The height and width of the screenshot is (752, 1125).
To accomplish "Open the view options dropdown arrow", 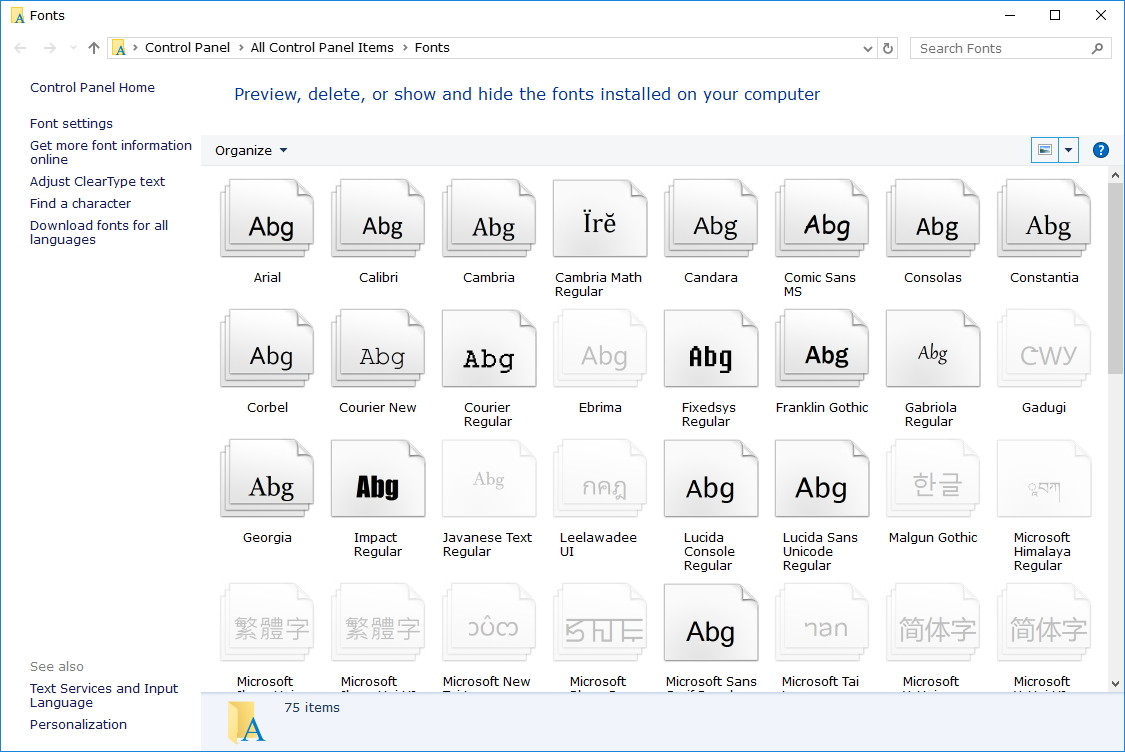I will coord(1070,149).
